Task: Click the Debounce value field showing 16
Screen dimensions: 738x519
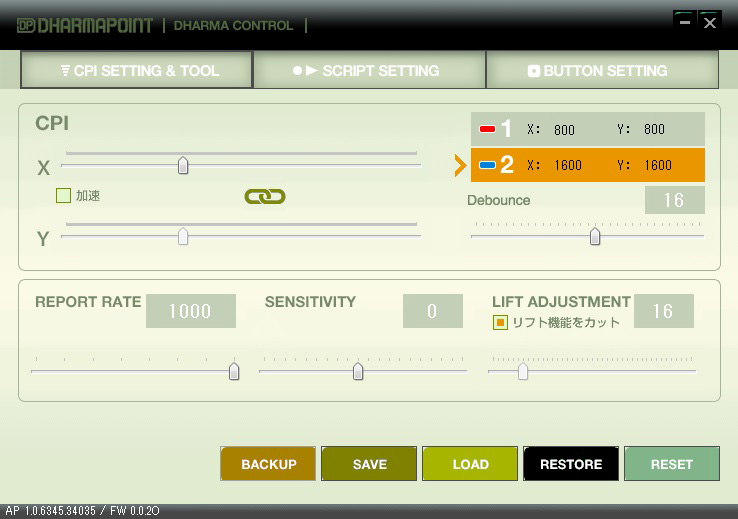Action: [674, 200]
